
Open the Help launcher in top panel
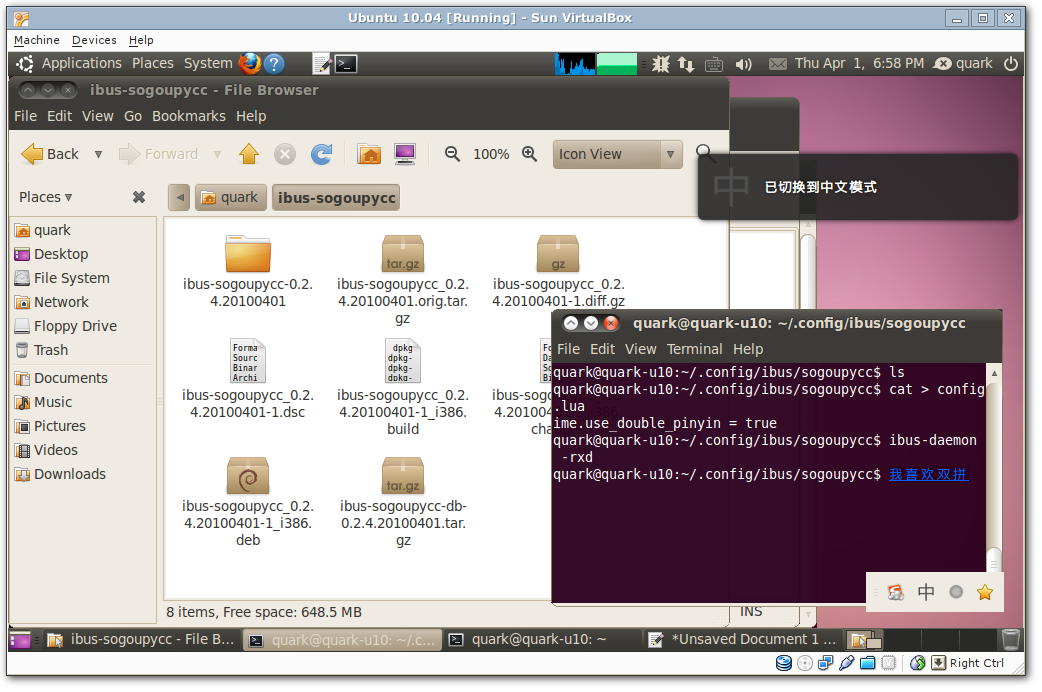tap(274, 64)
